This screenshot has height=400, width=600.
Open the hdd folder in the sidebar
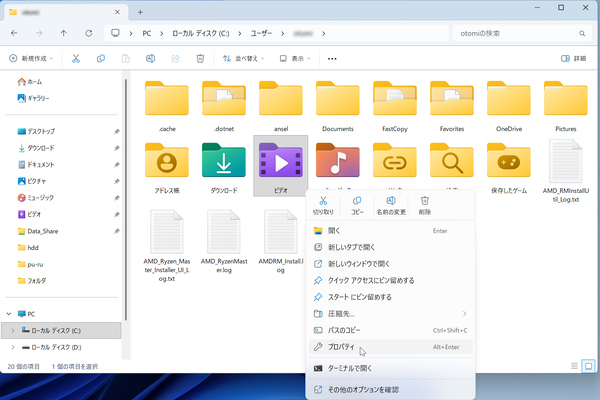[x=28, y=248]
